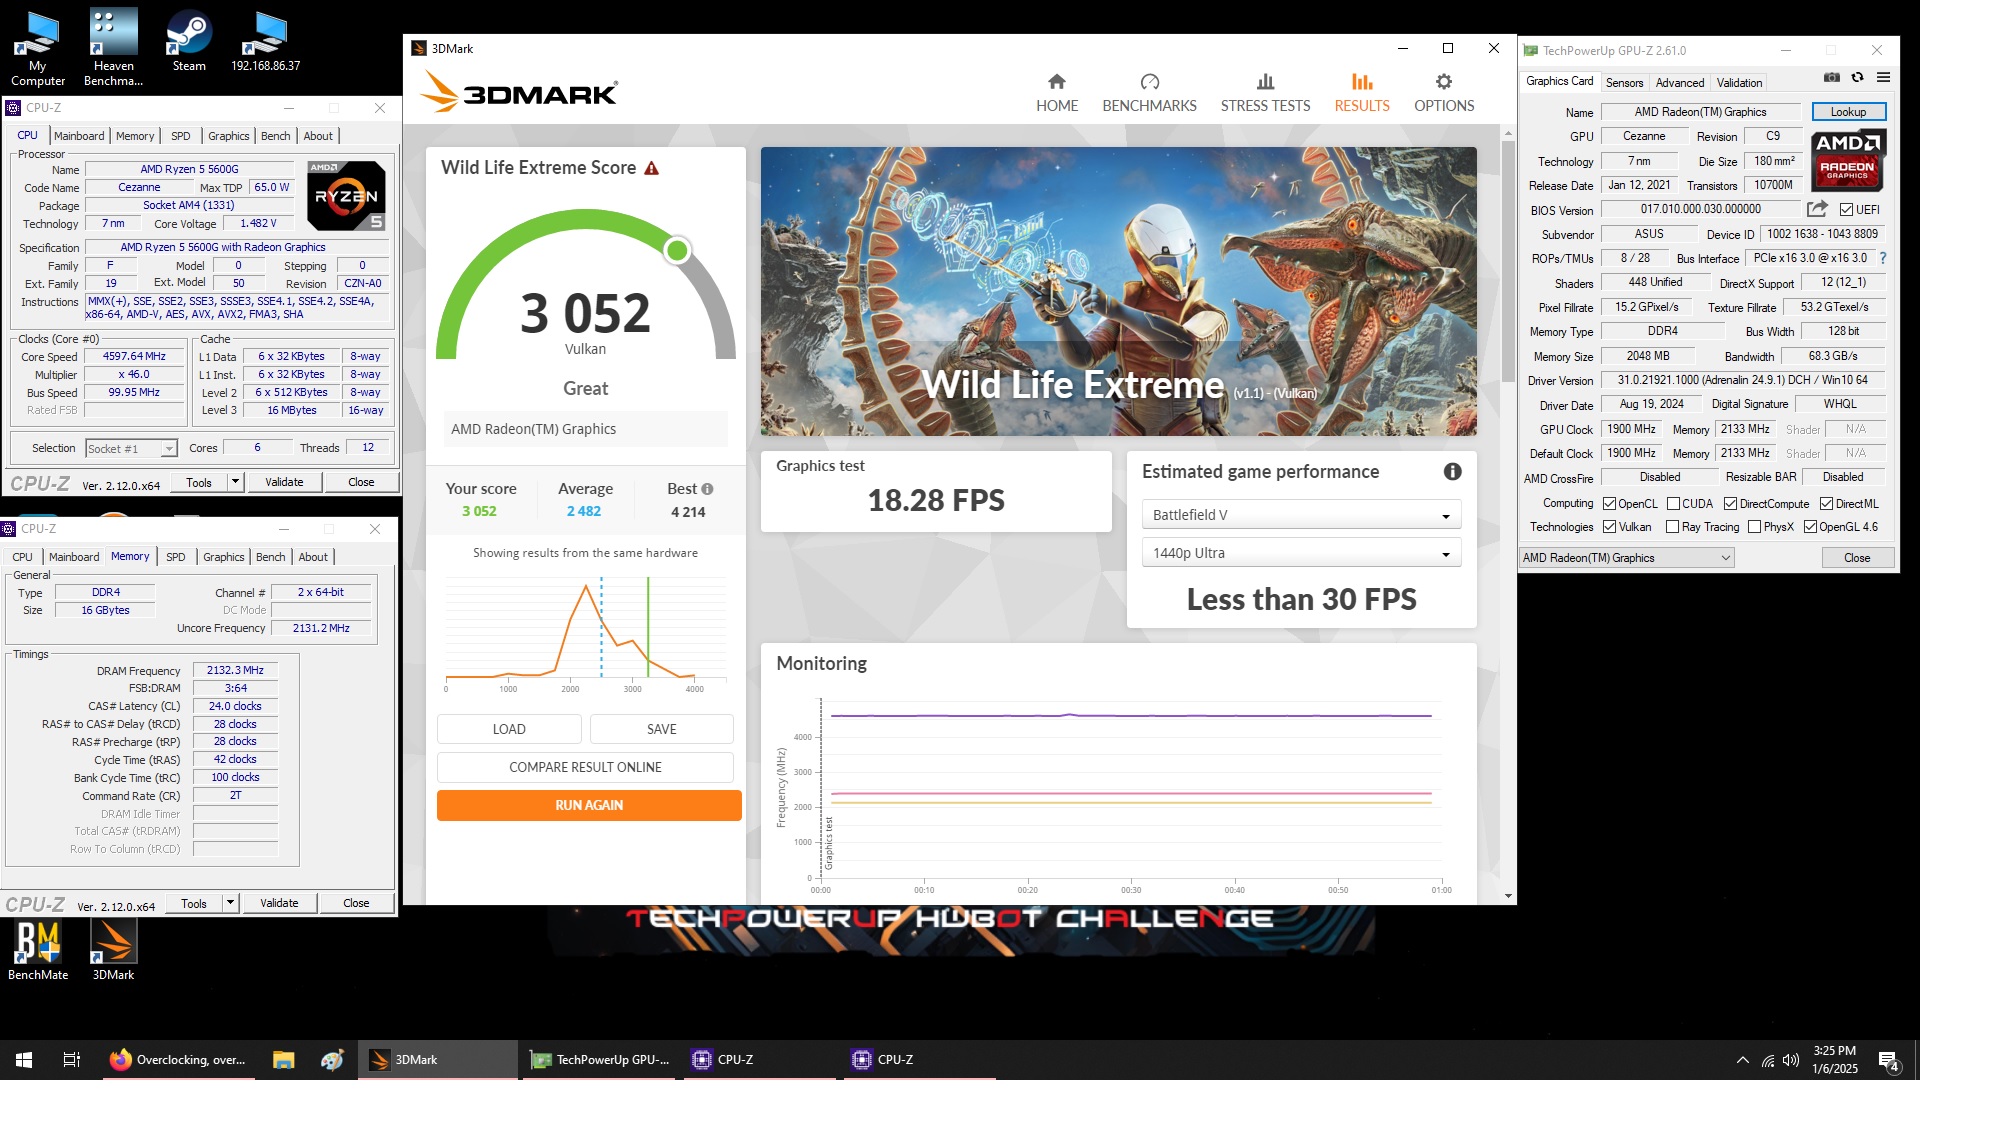This screenshot has height=1125, width=2000.
Task: Go to 3DMark HOME
Action: coord(1057,93)
